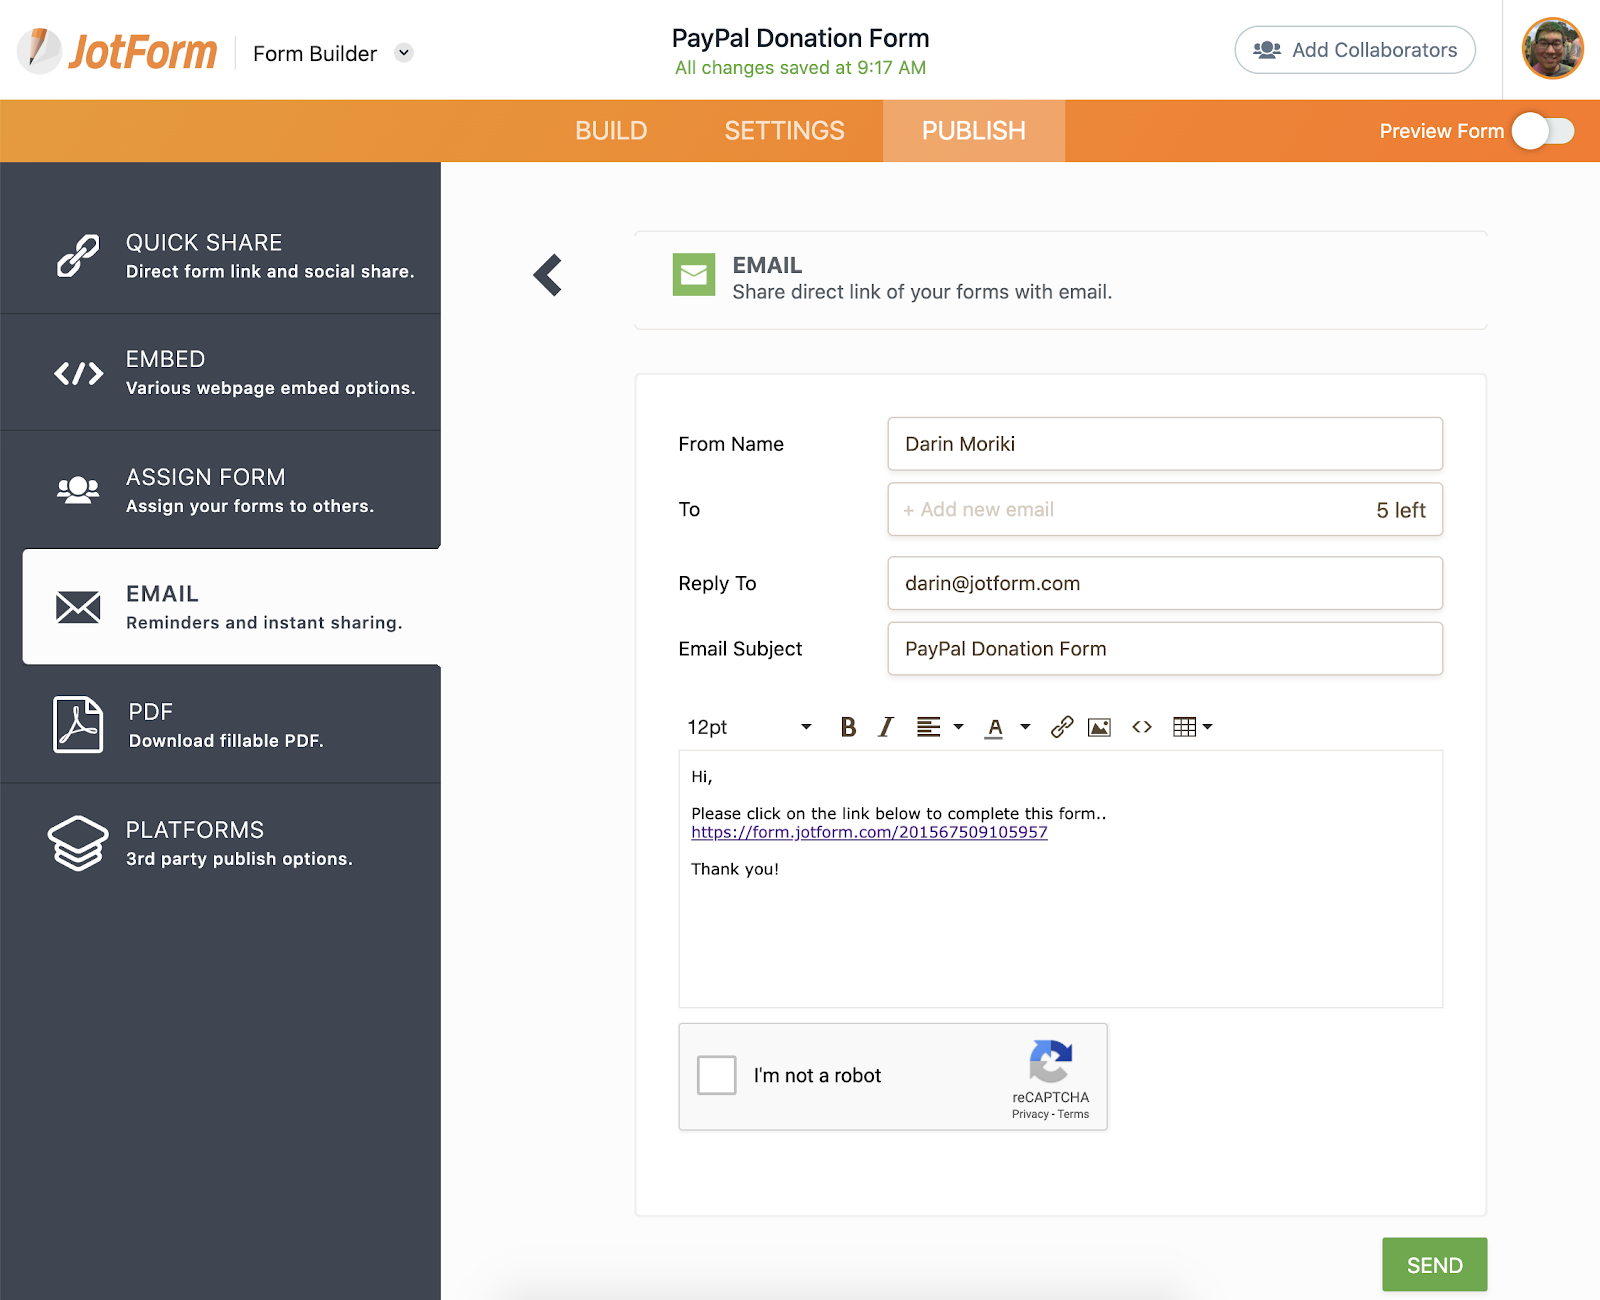Click the Add new email field
The width and height of the screenshot is (1600, 1300).
tap(1130, 510)
